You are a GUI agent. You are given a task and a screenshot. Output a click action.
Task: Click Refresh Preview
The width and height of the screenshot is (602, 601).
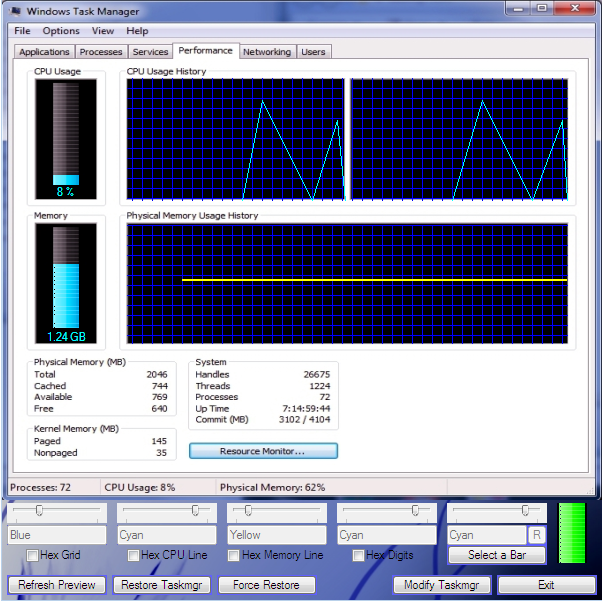coord(57,585)
